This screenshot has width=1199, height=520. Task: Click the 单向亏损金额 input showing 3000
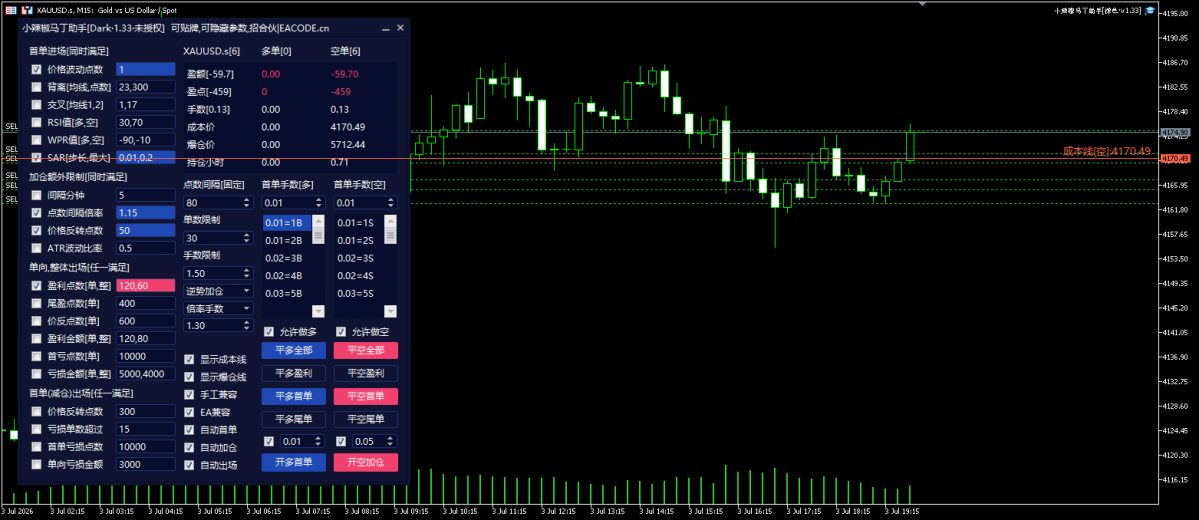click(145, 464)
